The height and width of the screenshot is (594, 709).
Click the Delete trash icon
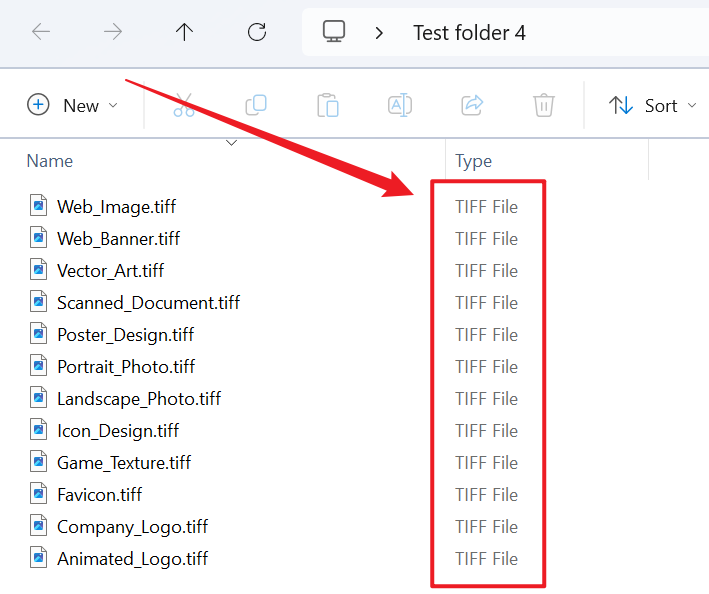(544, 105)
